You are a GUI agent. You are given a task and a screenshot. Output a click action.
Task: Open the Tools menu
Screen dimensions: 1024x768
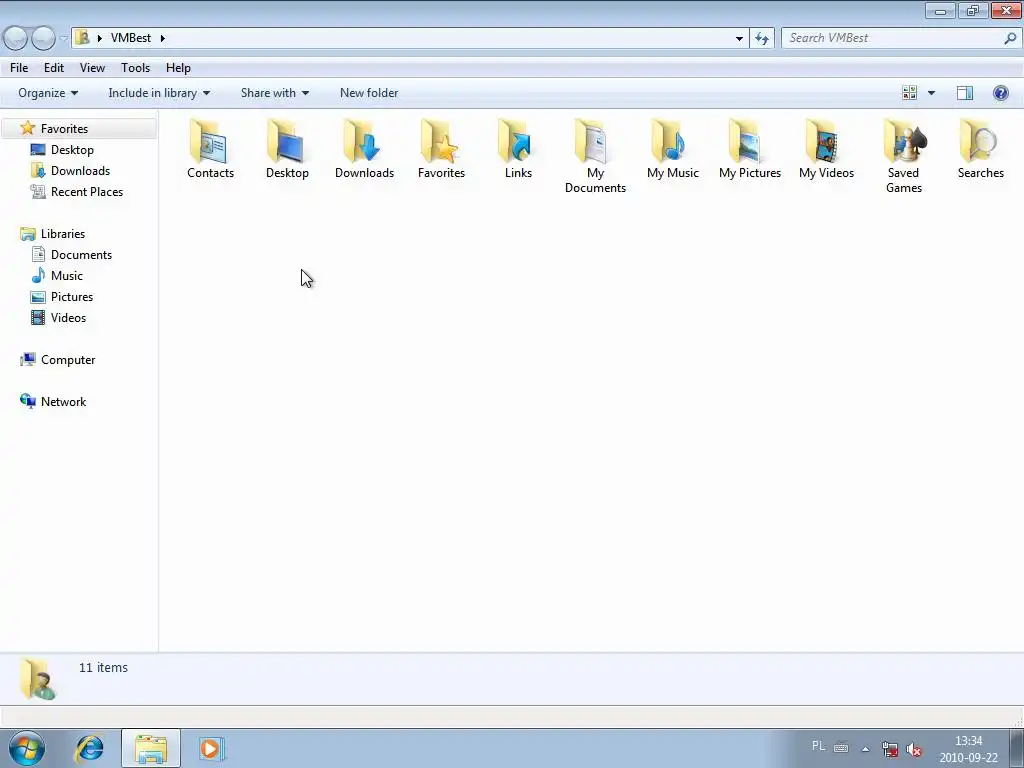[x=135, y=68]
